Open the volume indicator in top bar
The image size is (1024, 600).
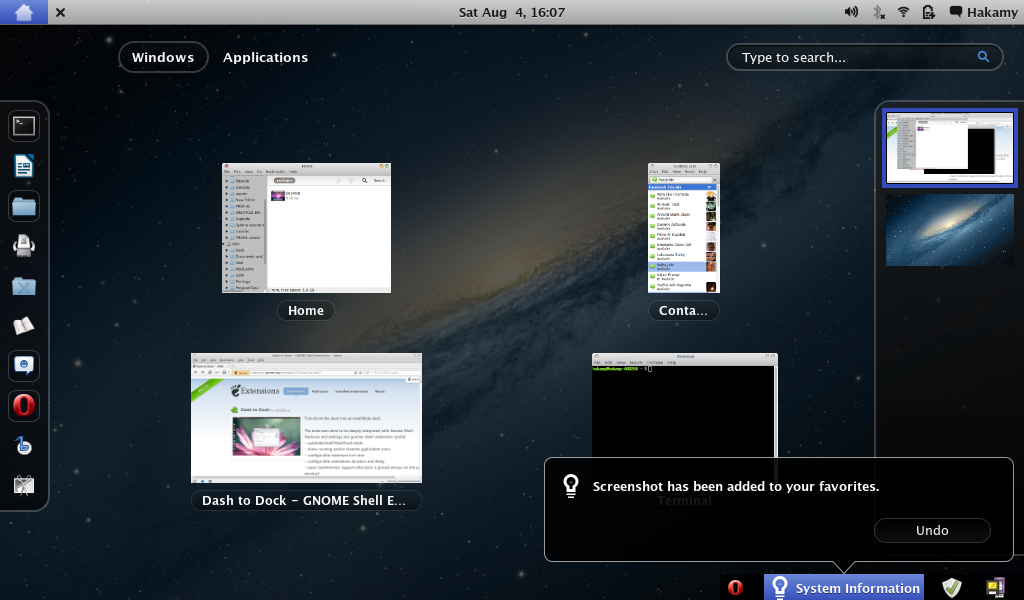pos(851,12)
